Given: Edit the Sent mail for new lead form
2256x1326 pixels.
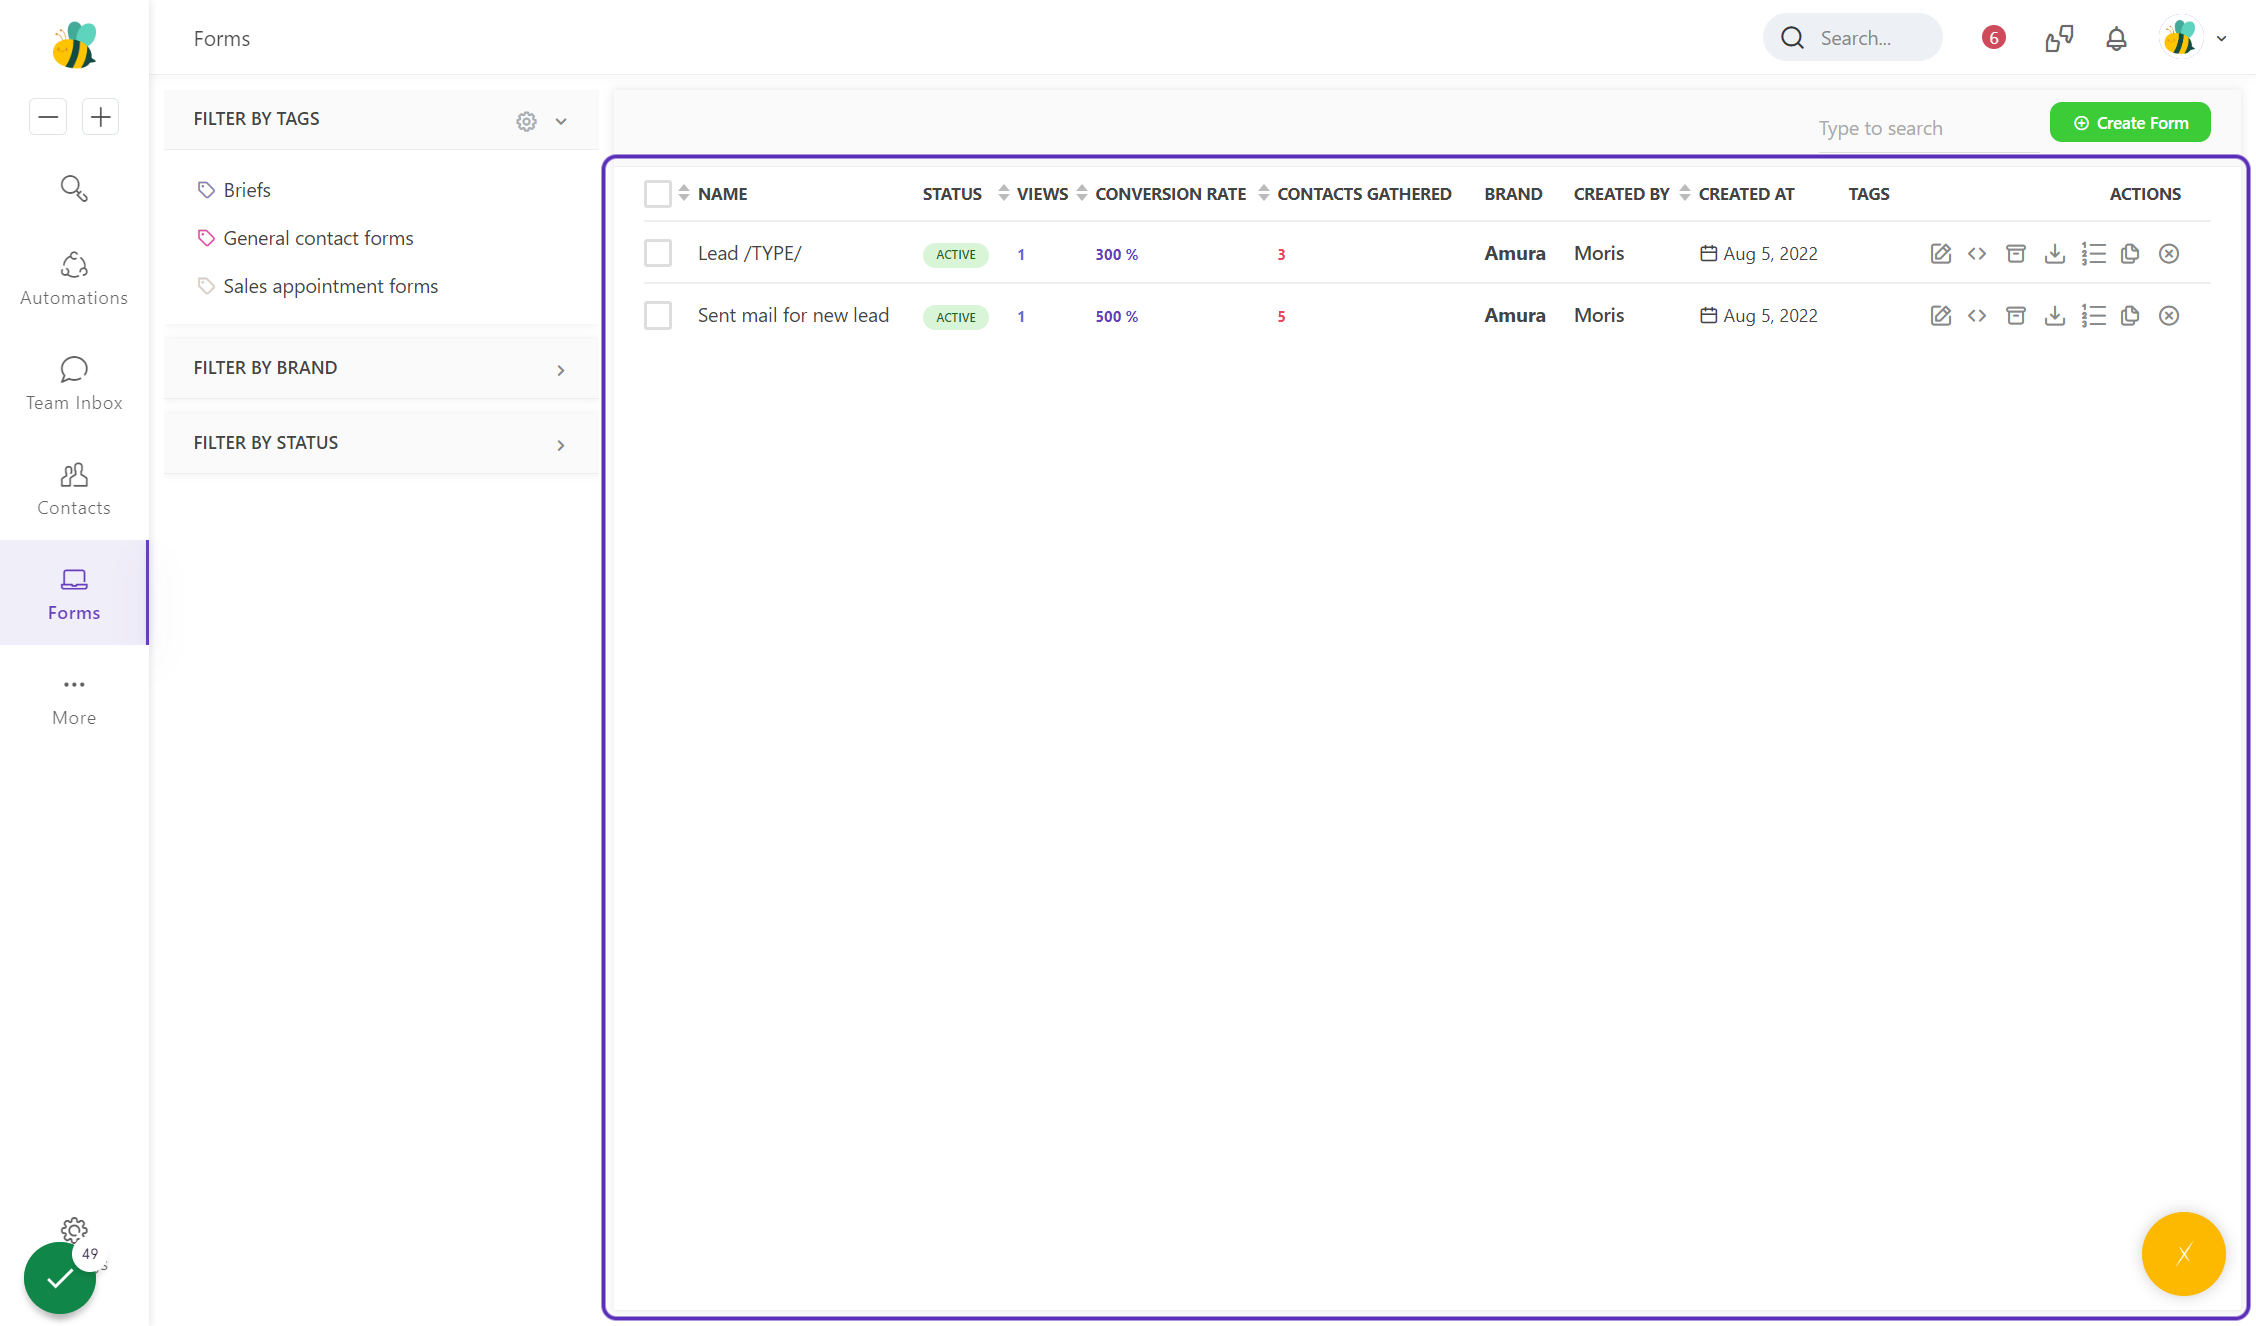Looking at the screenshot, I should [1940, 316].
